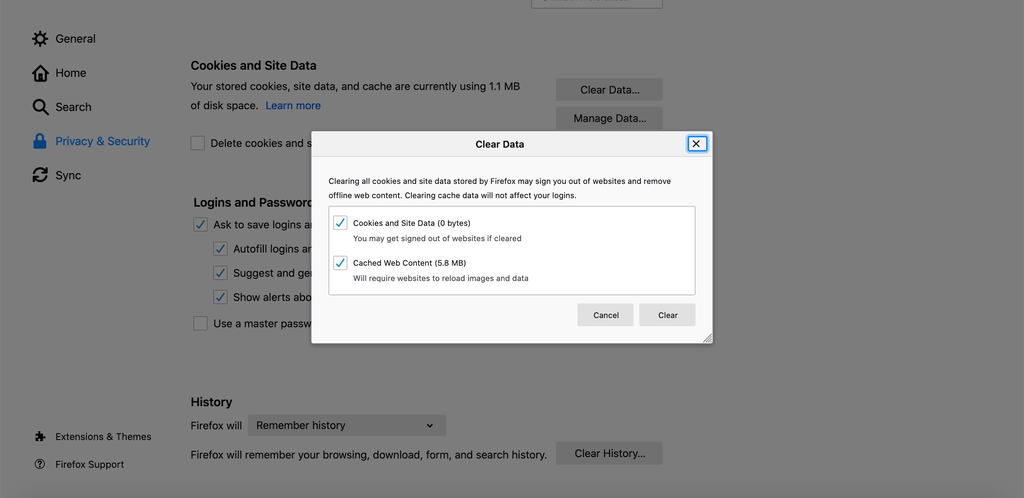The height and width of the screenshot is (498, 1024).
Task: Click the Firefox Support question mark icon
Action: click(x=40, y=464)
